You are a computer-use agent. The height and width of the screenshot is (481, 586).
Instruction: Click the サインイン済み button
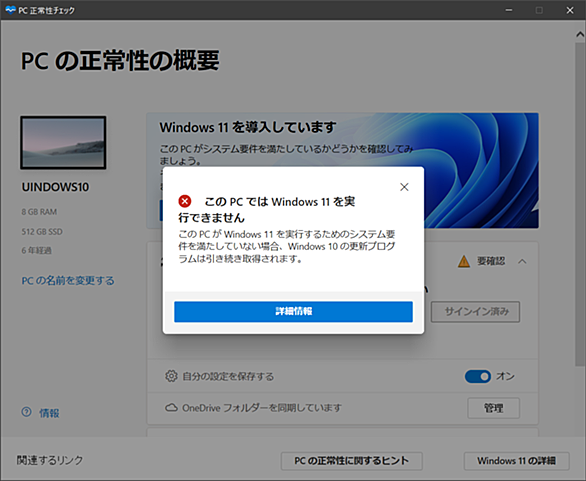click(x=475, y=312)
